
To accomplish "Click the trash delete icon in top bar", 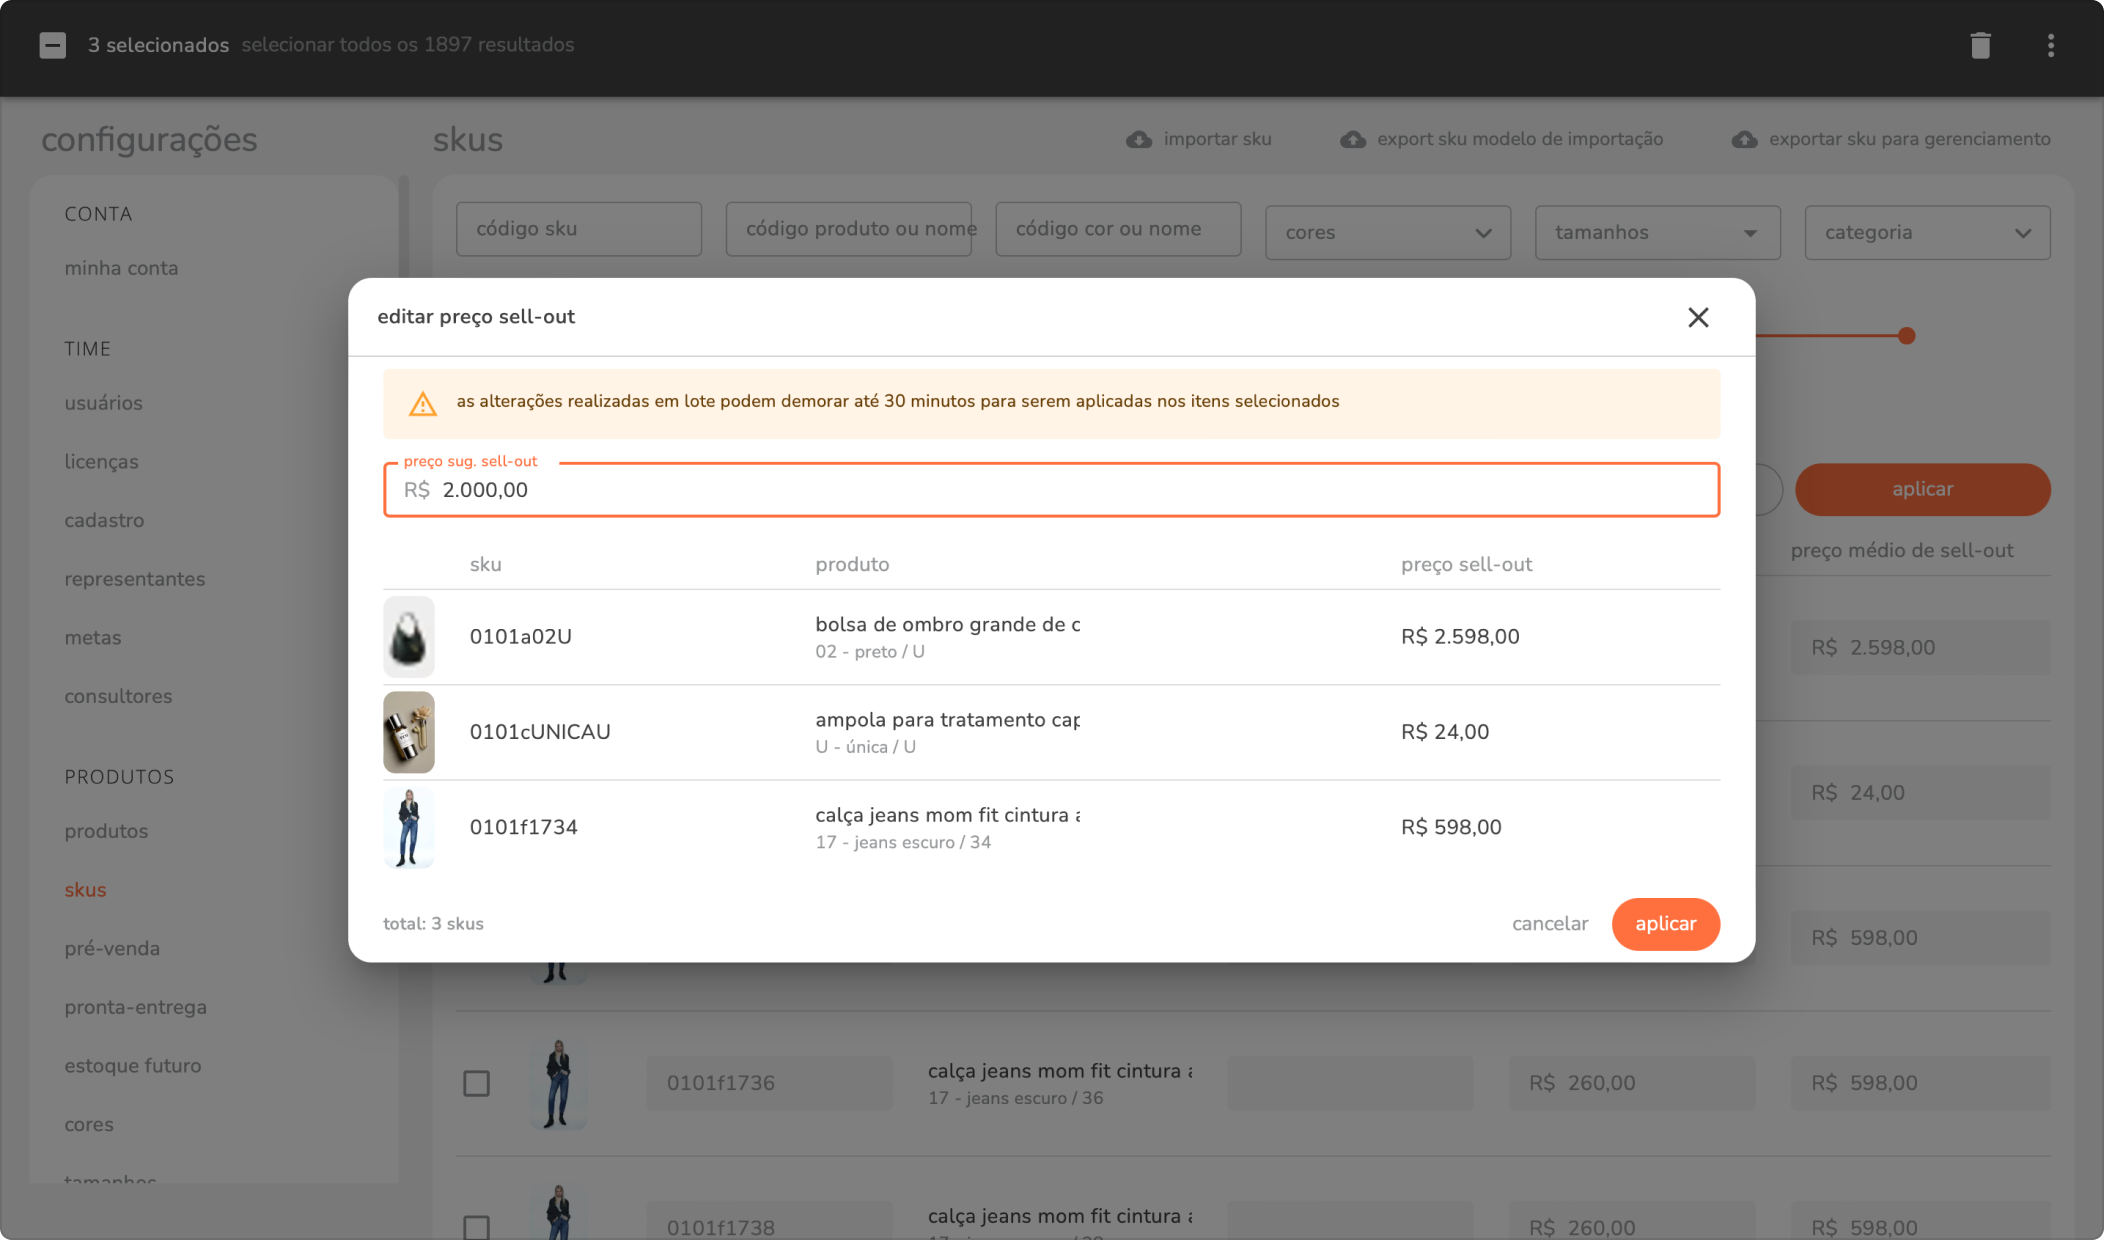I will (x=1980, y=45).
